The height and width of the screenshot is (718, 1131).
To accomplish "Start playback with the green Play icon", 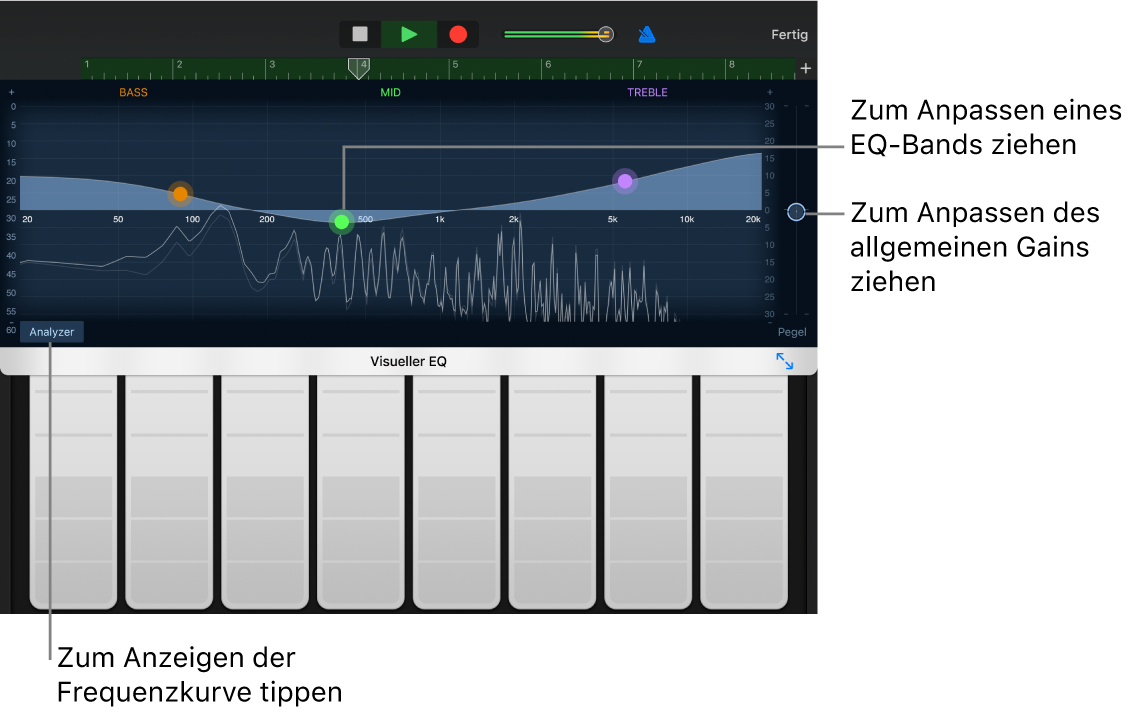I will (408, 33).
